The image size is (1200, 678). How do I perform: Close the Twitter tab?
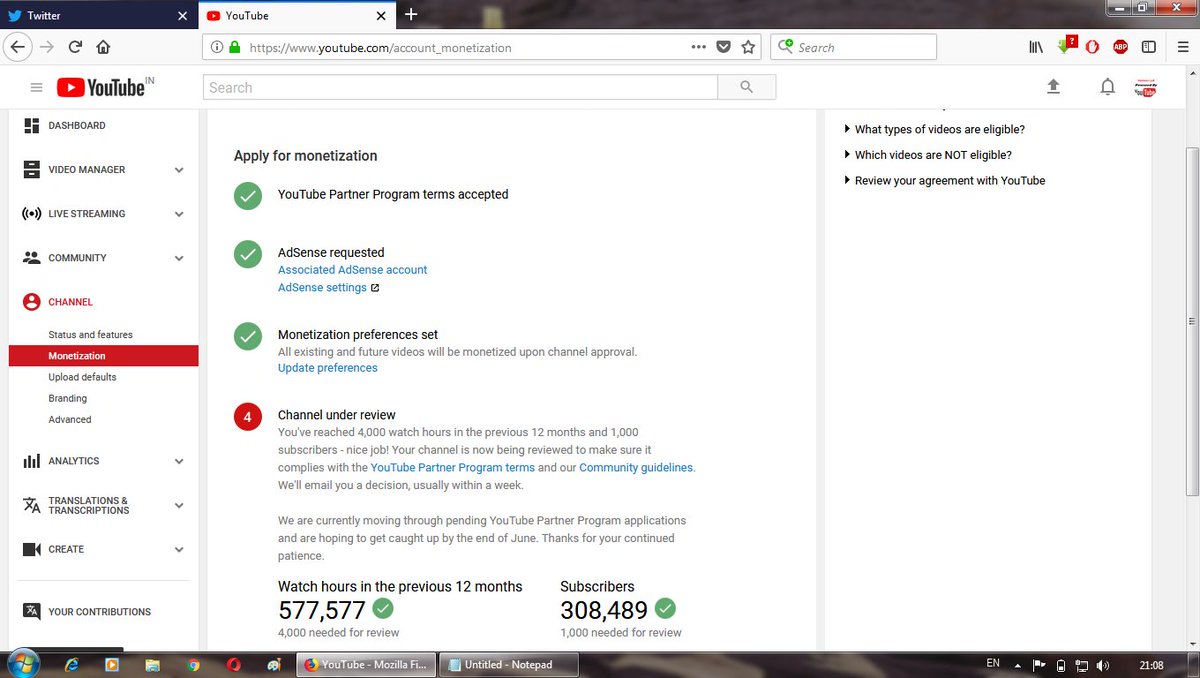181,15
